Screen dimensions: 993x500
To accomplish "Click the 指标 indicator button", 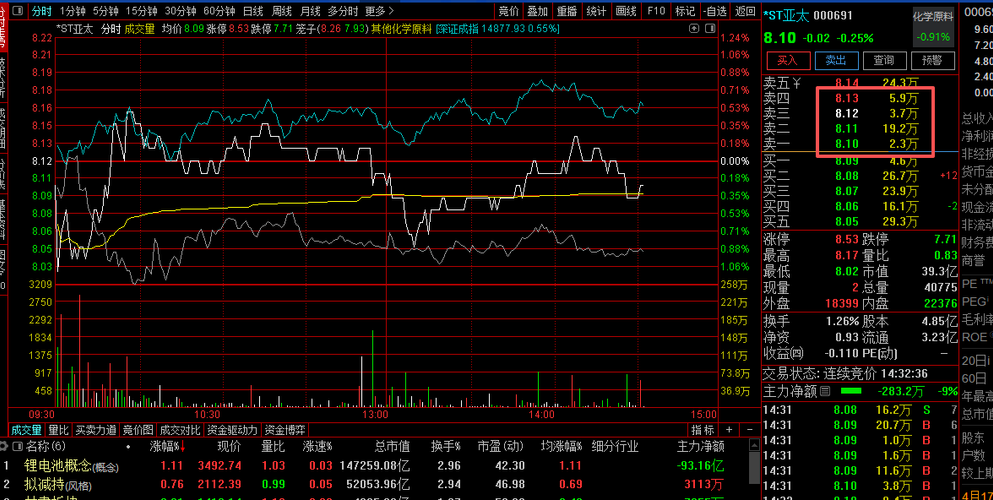I will 702,430.
